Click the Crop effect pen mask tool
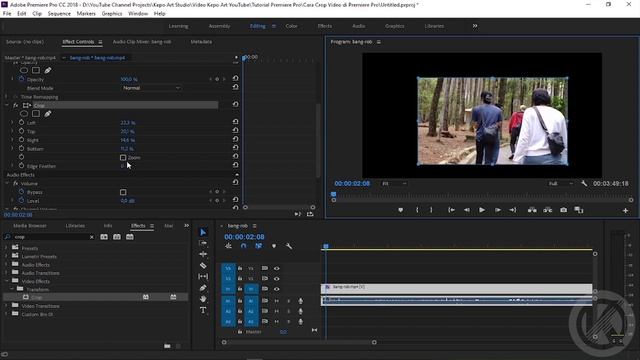This screenshot has height=360, width=640. coord(48,114)
